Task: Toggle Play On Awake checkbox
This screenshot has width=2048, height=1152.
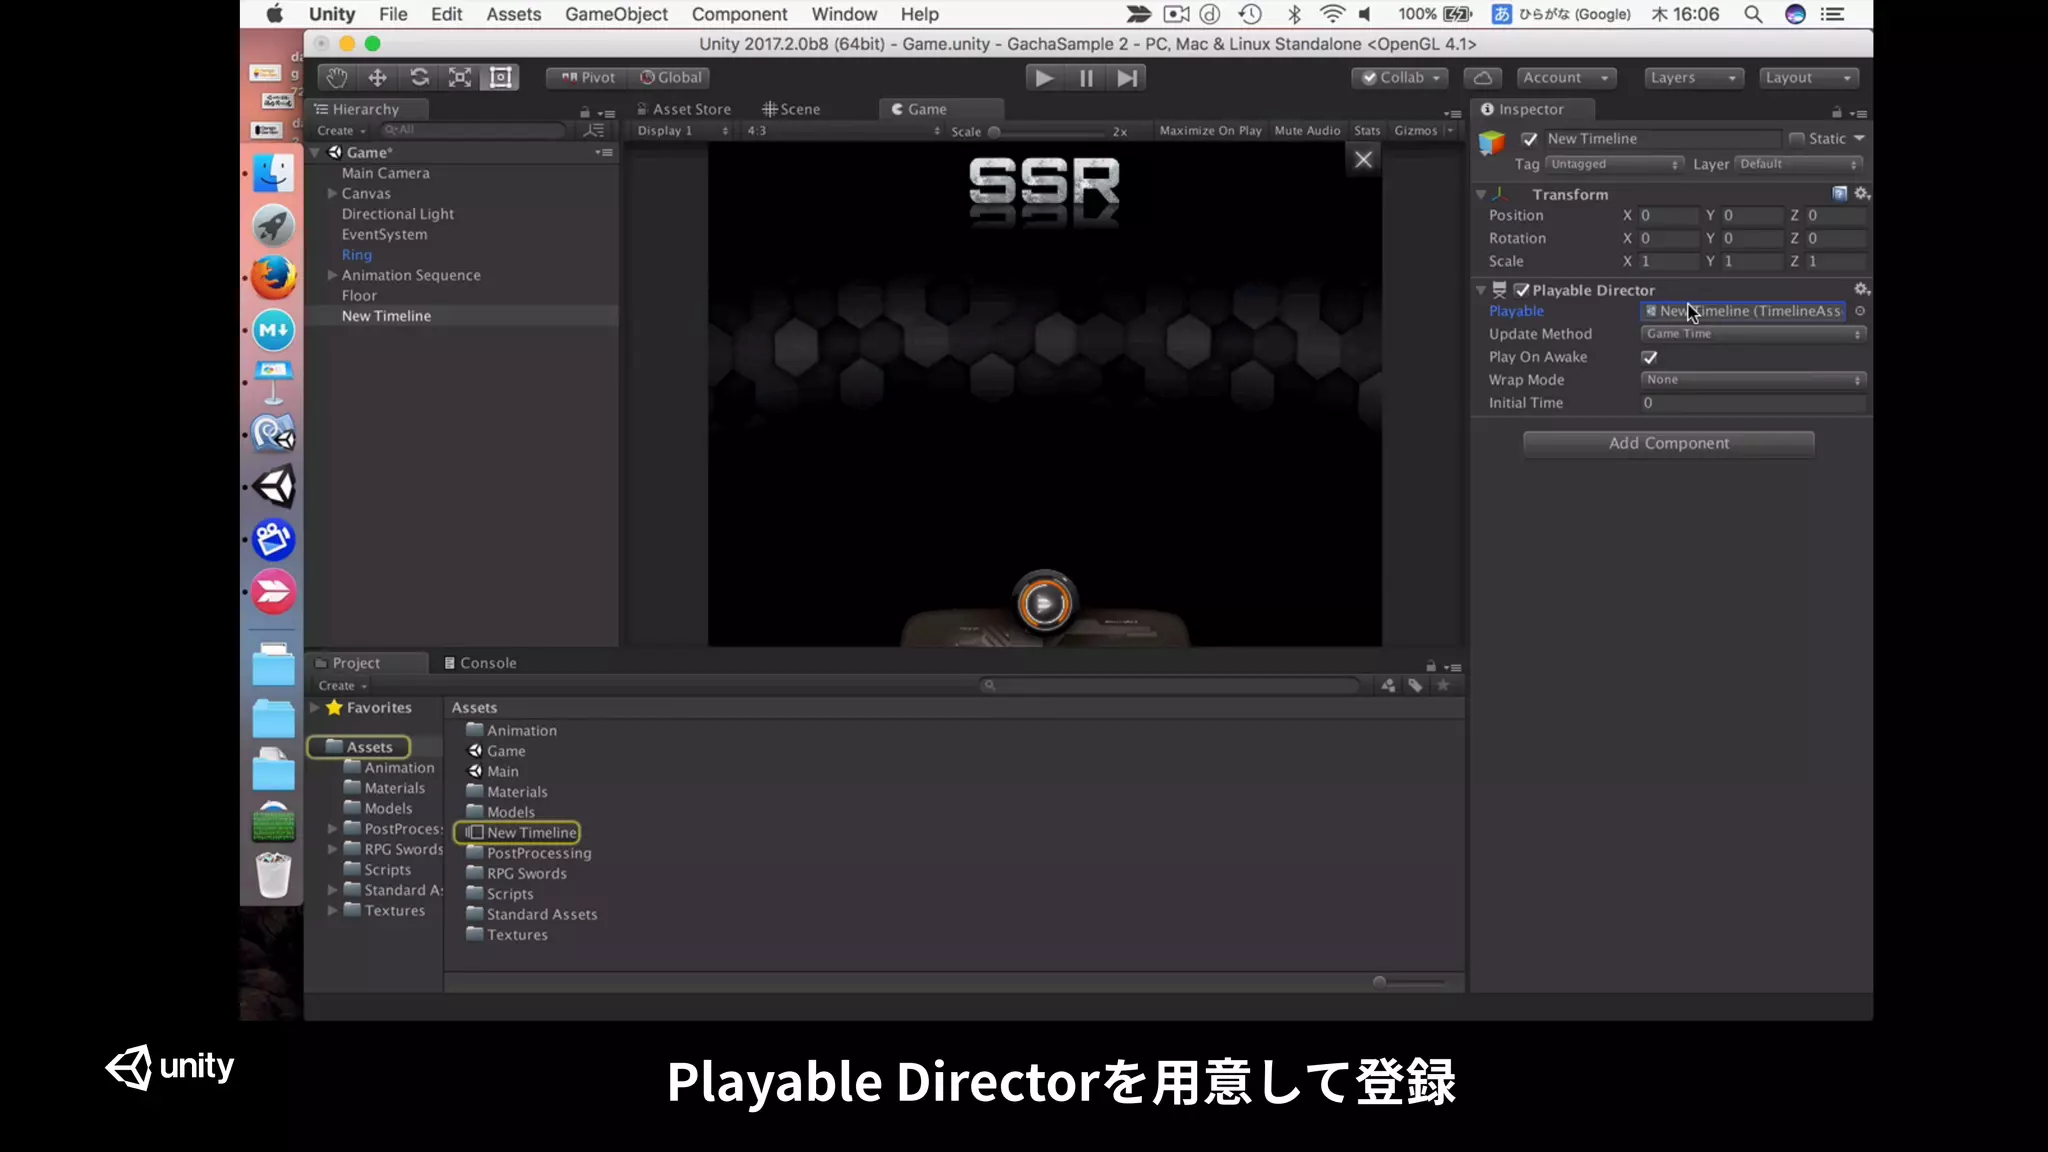Action: click(1650, 357)
